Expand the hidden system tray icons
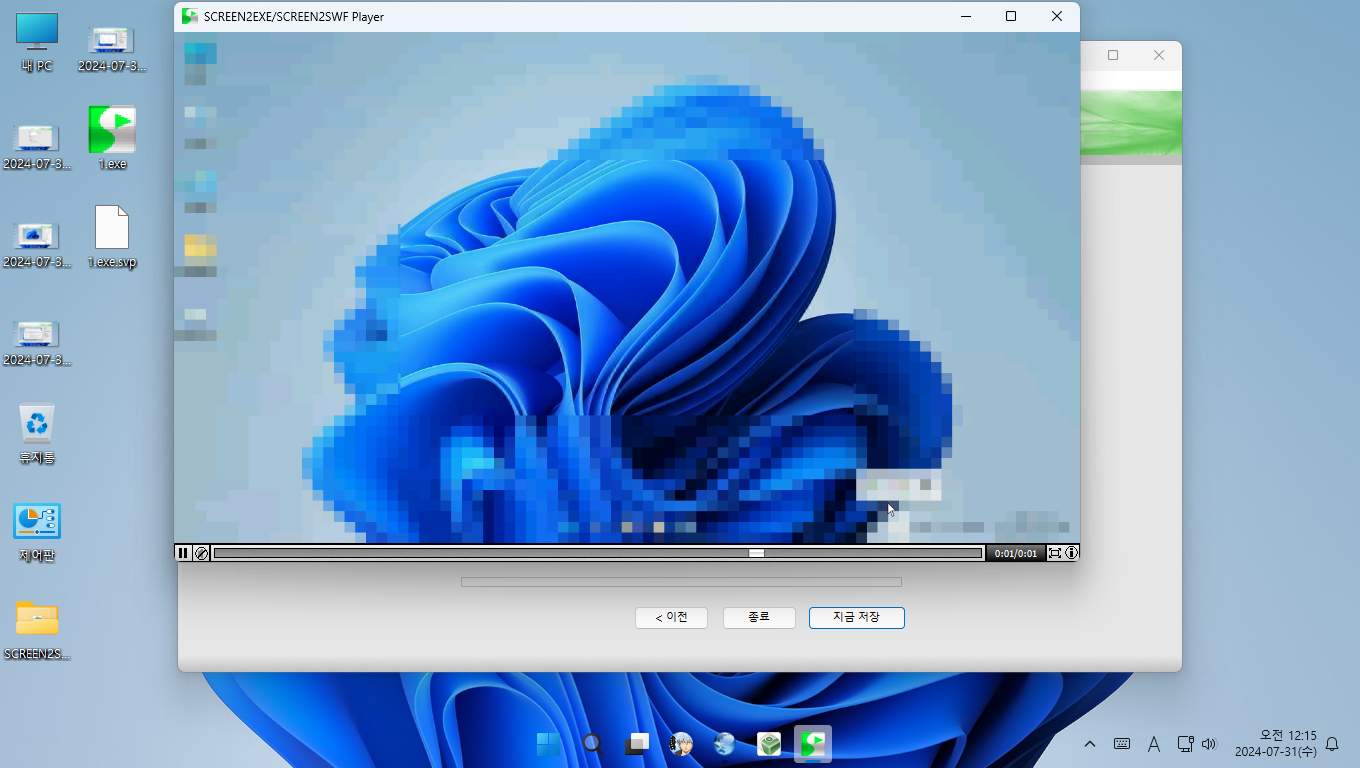This screenshot has height=768, width=1360. click(1090, 744)
